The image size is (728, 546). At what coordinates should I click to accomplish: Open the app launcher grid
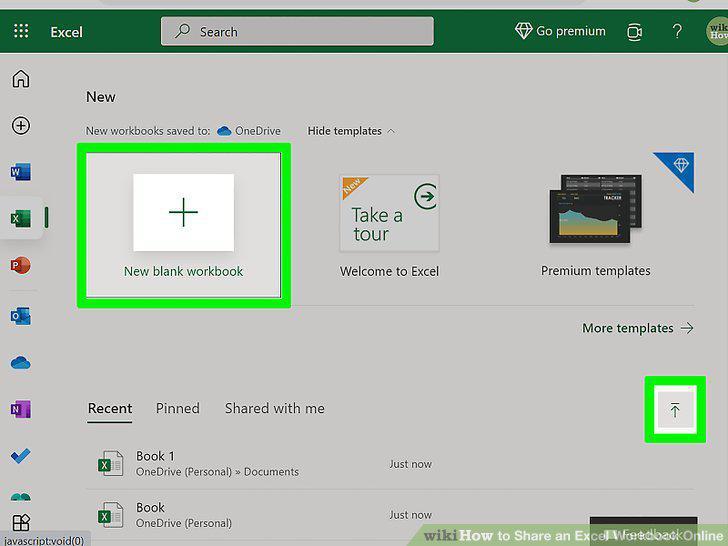pyautogui.click(x=21, y=31)
